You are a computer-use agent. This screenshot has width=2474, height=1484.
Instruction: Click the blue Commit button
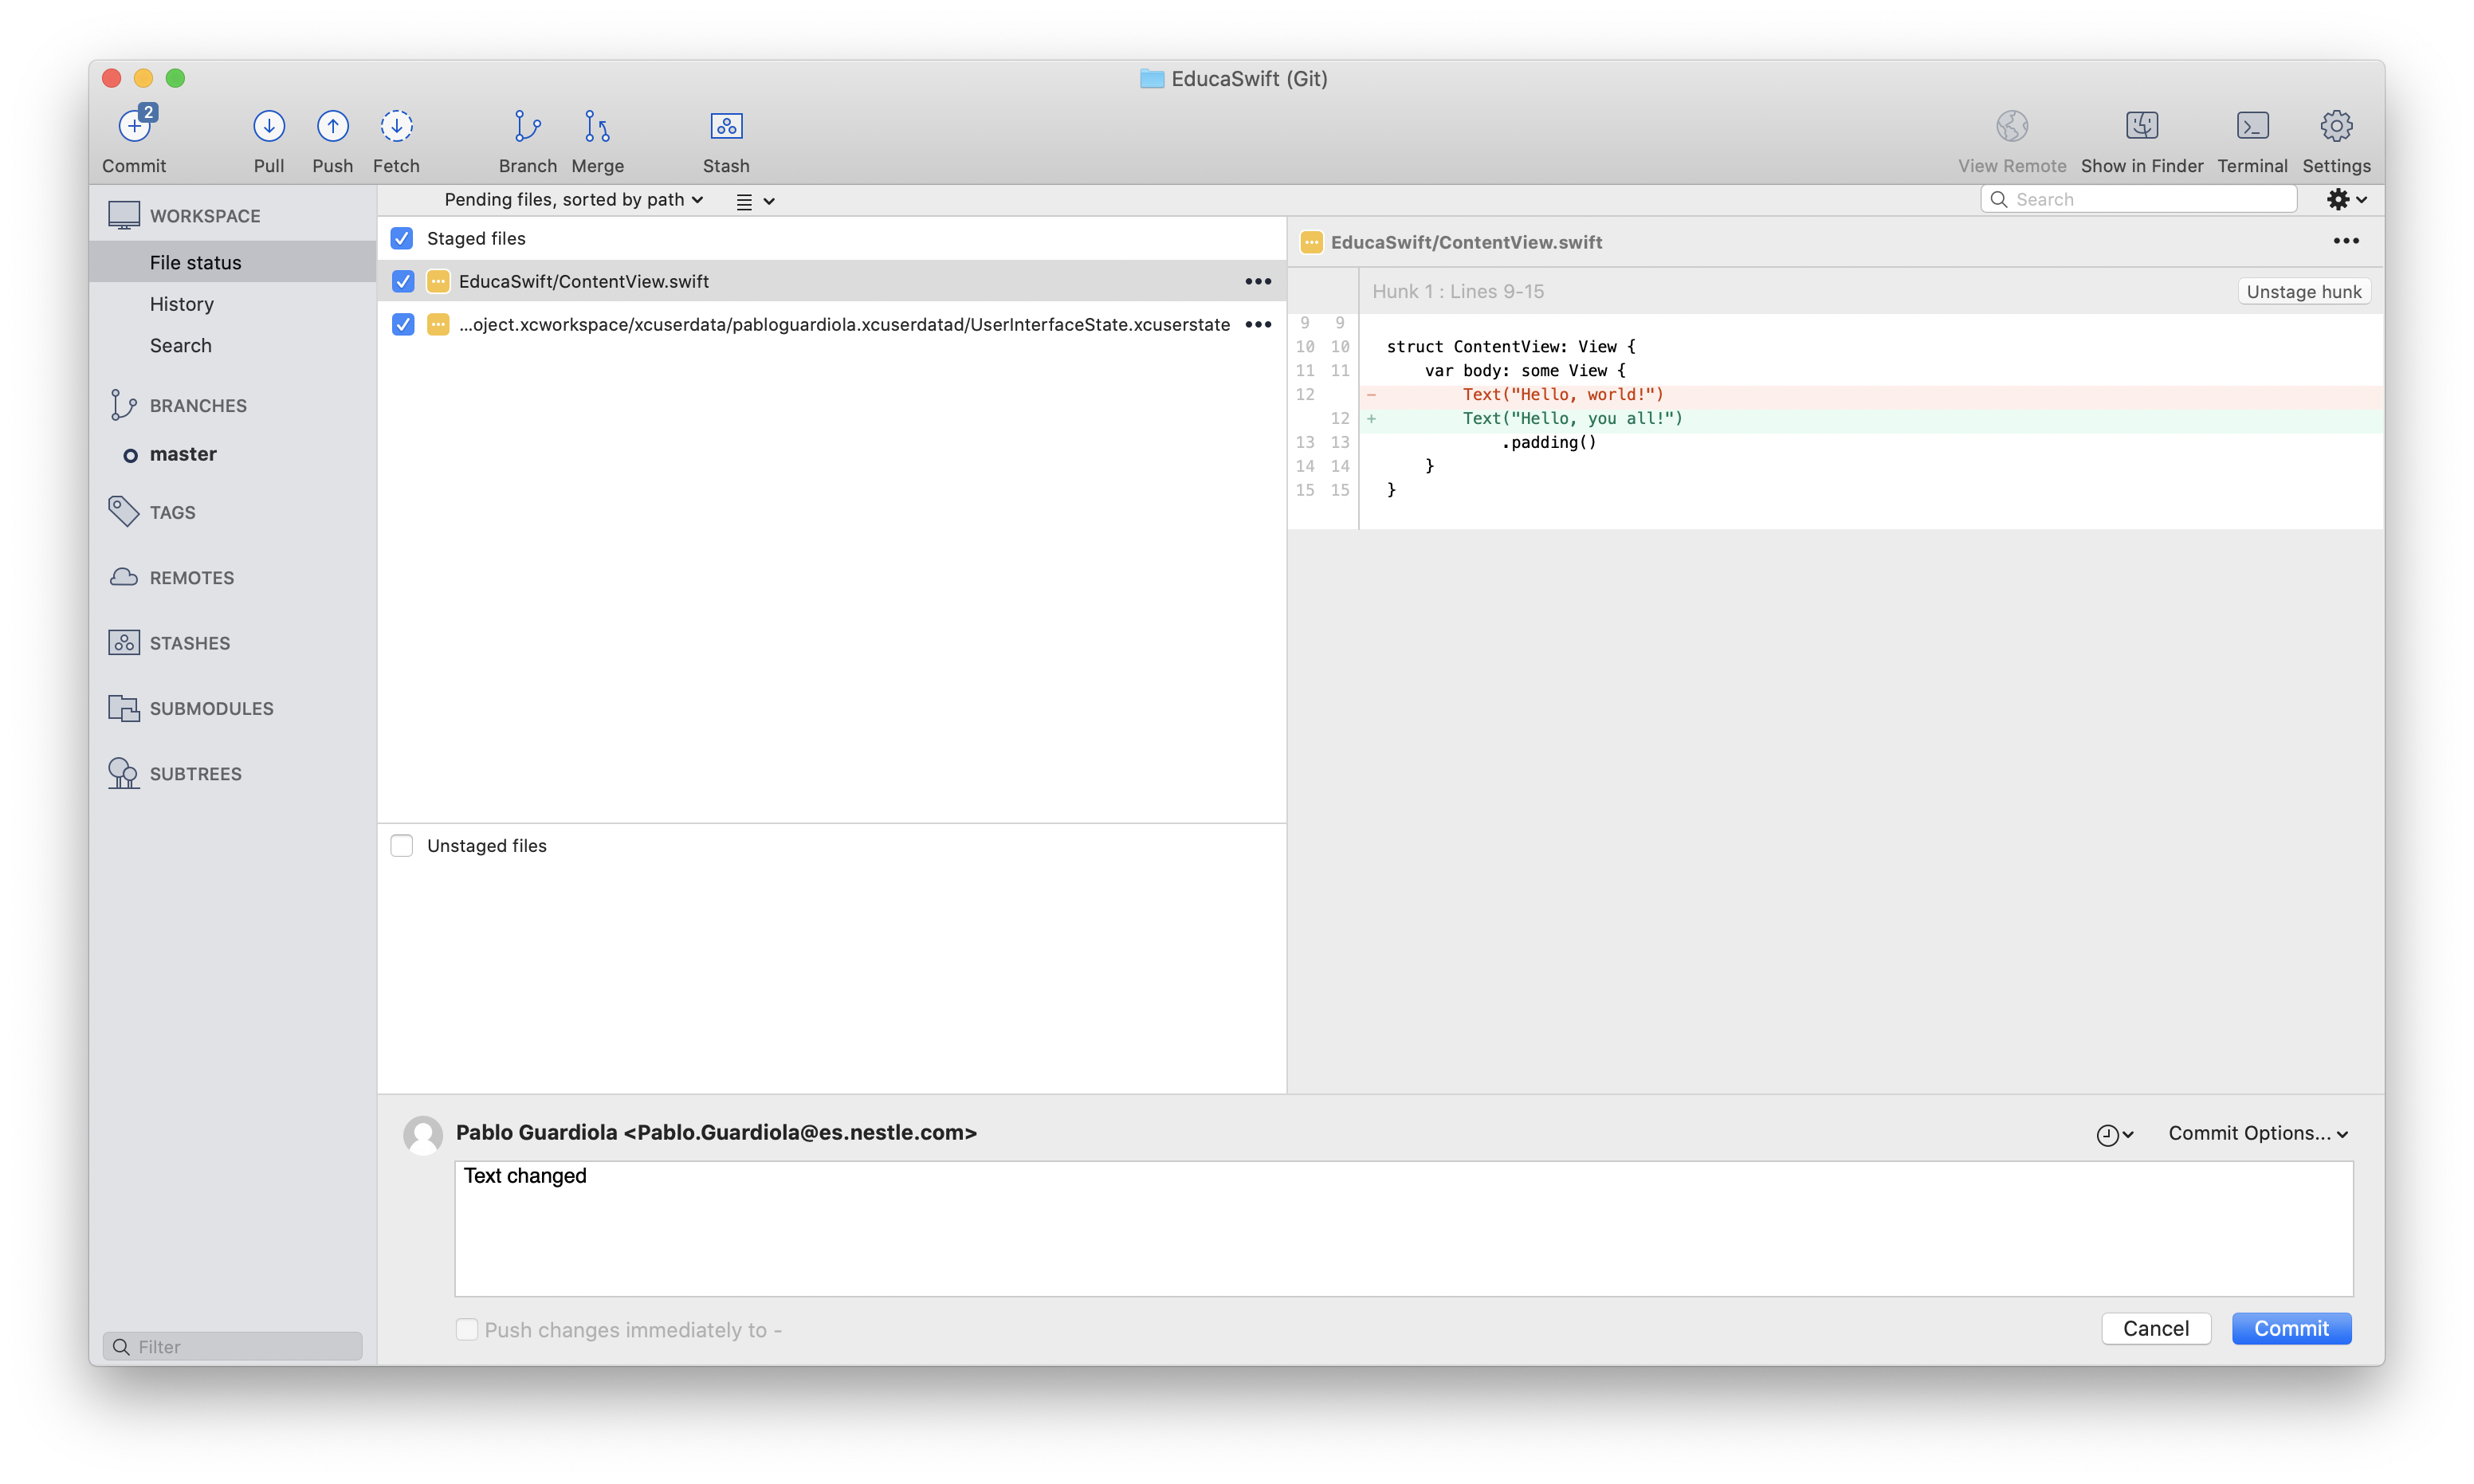[x=2290, y=1328]
